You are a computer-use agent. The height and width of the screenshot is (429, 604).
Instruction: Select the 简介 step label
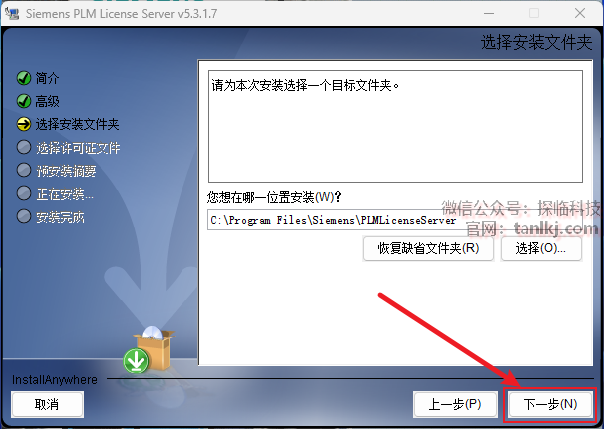[x=47, y=78]
